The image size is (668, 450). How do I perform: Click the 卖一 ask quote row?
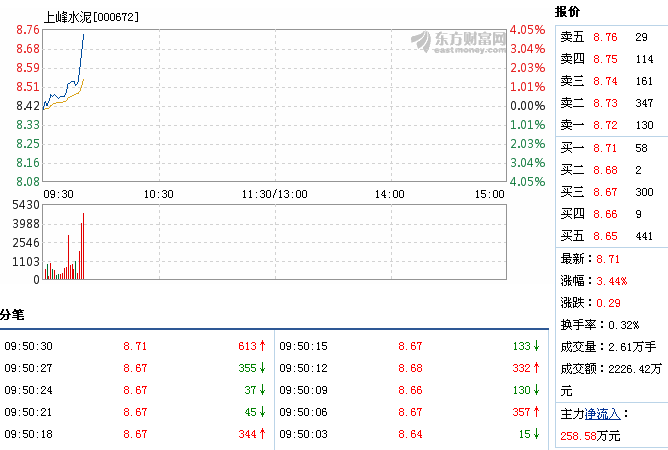tap(608, 124)
